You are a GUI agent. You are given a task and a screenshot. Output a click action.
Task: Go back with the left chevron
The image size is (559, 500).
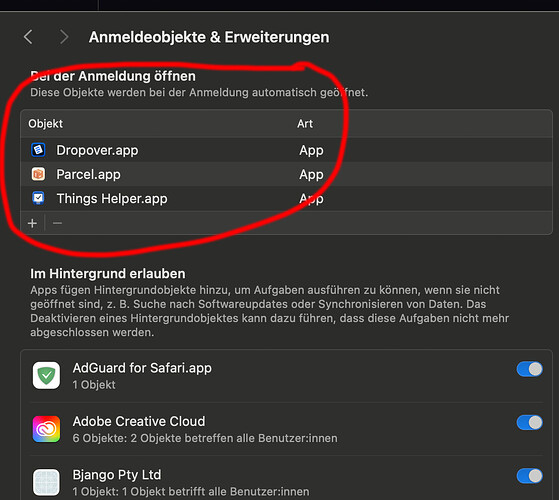point(28,37)
